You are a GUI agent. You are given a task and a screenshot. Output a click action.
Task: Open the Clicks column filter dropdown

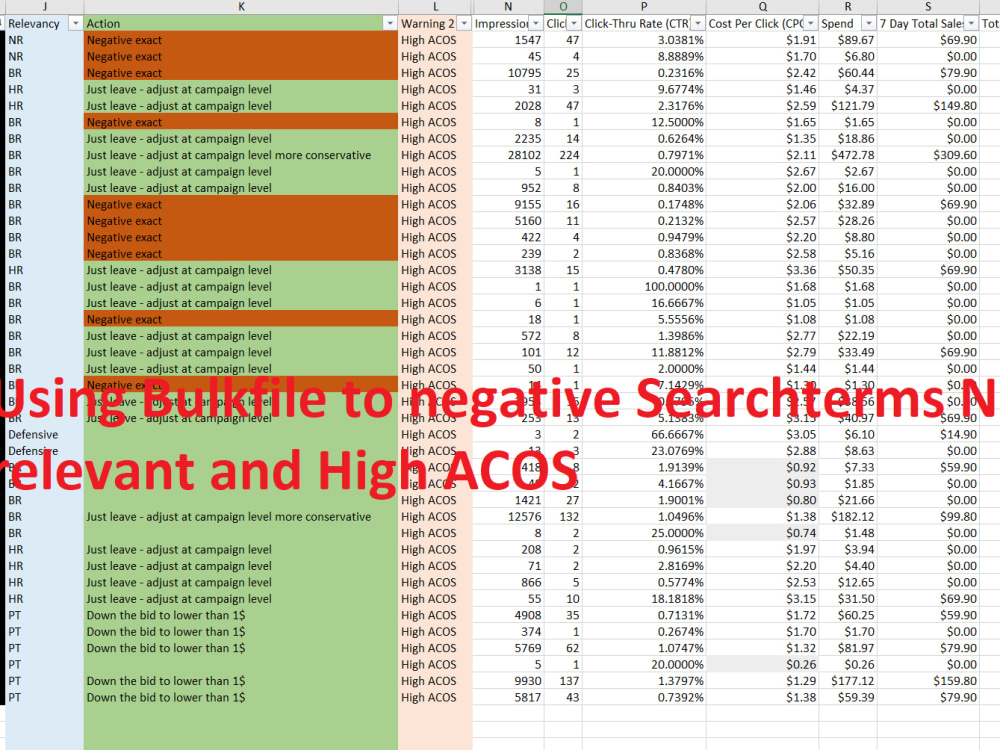click(574, 24)
